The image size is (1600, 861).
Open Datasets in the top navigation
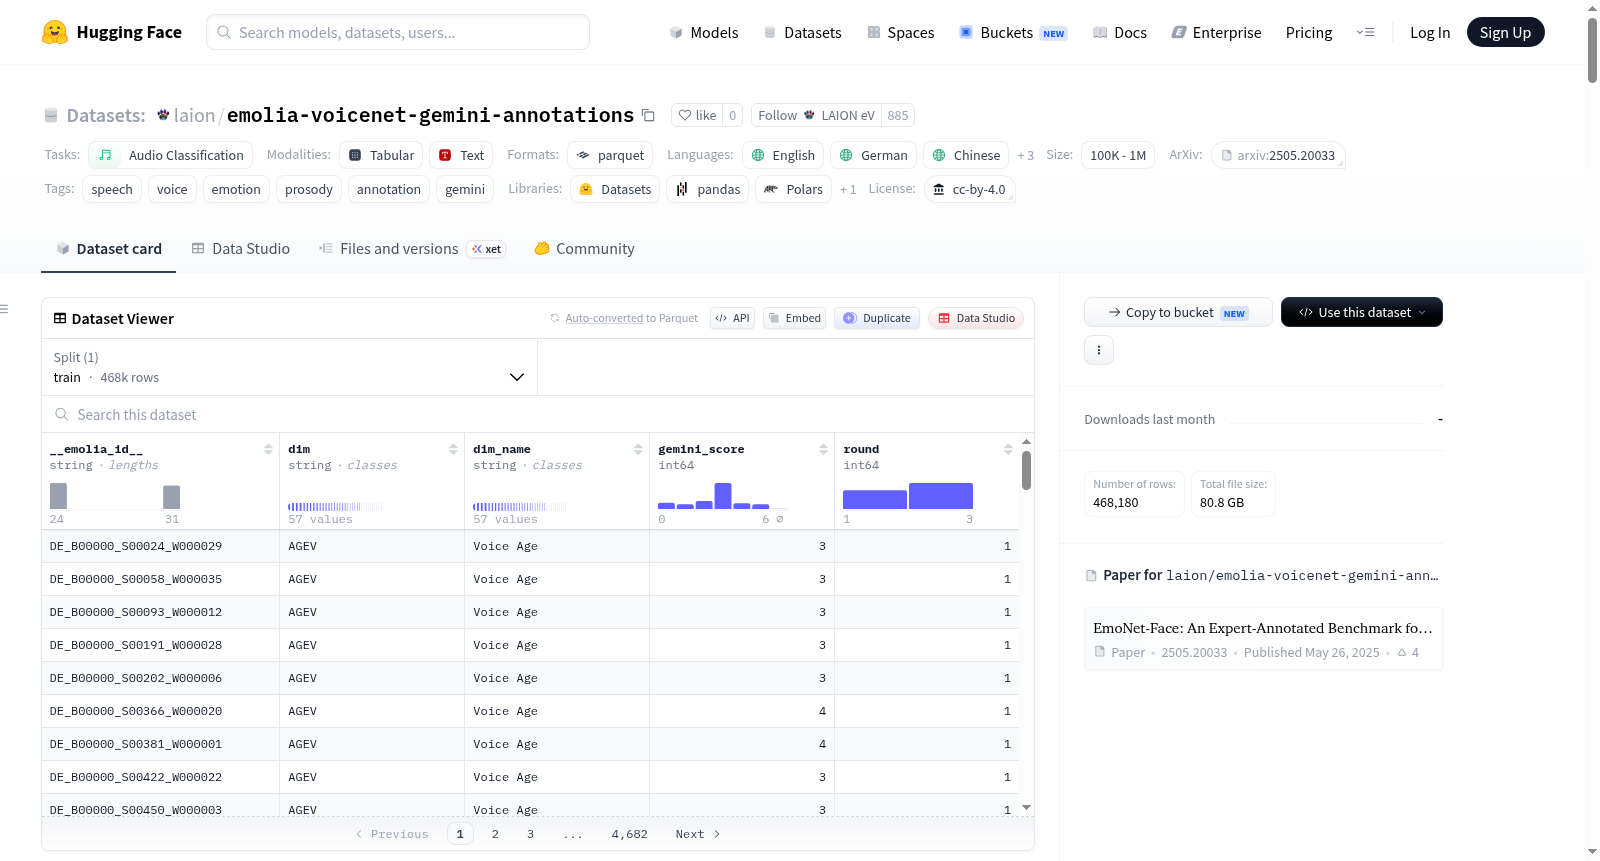803,32
